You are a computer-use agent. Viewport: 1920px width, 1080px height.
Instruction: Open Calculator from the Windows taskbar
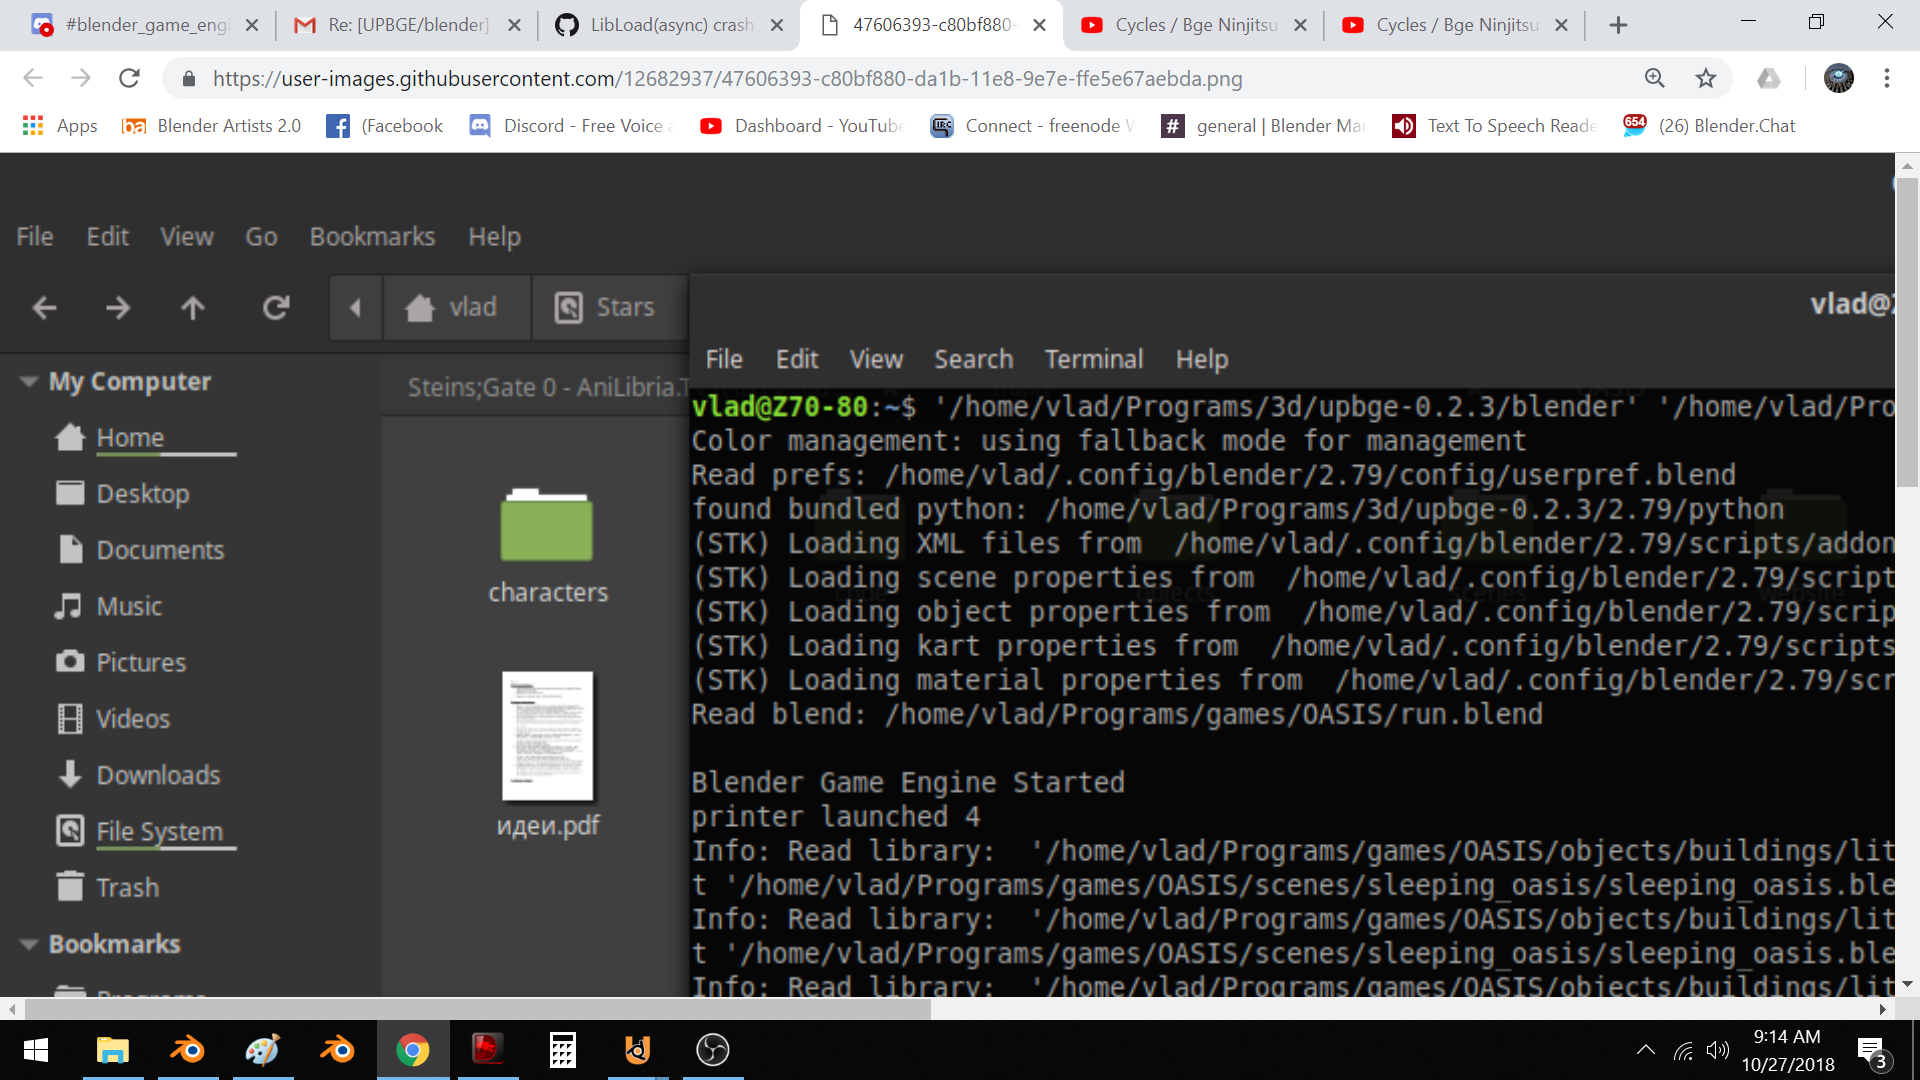point(562,1050)
